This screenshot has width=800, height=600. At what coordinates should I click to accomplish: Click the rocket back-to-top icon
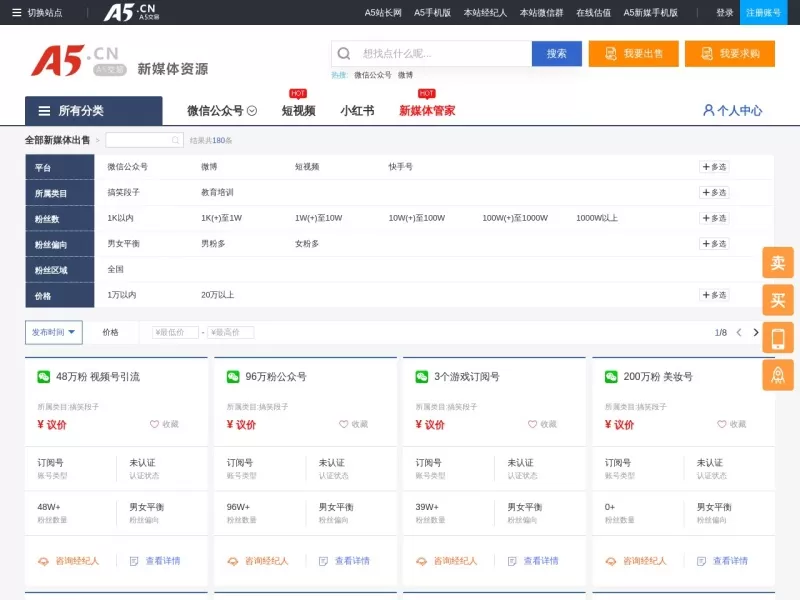[x=778, y=376]
